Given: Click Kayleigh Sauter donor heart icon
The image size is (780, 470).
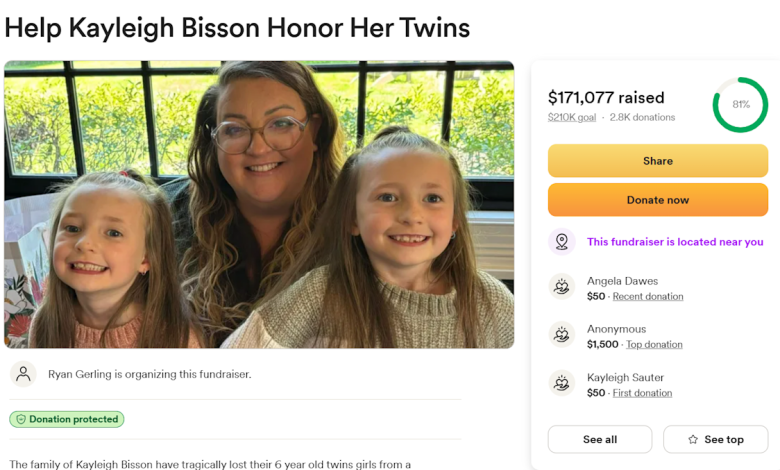Looking at the screenshot, I should (562, 384).
